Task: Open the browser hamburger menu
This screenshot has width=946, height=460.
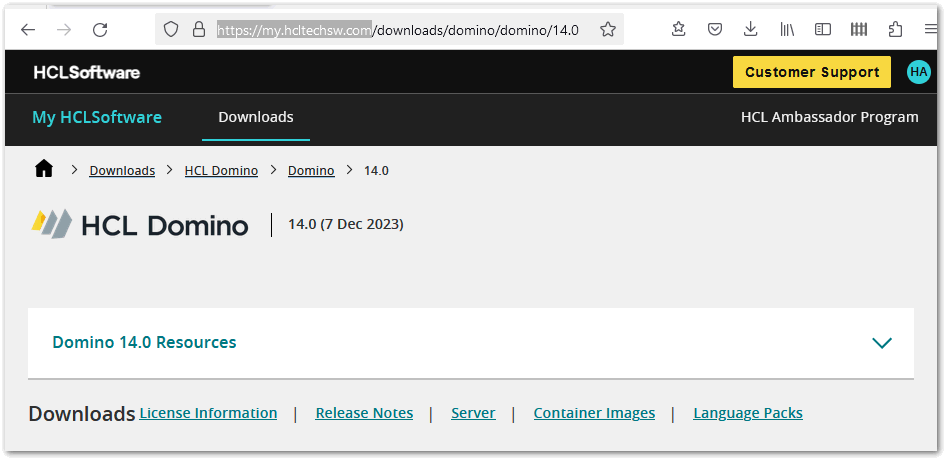Action: click(930, 30)
